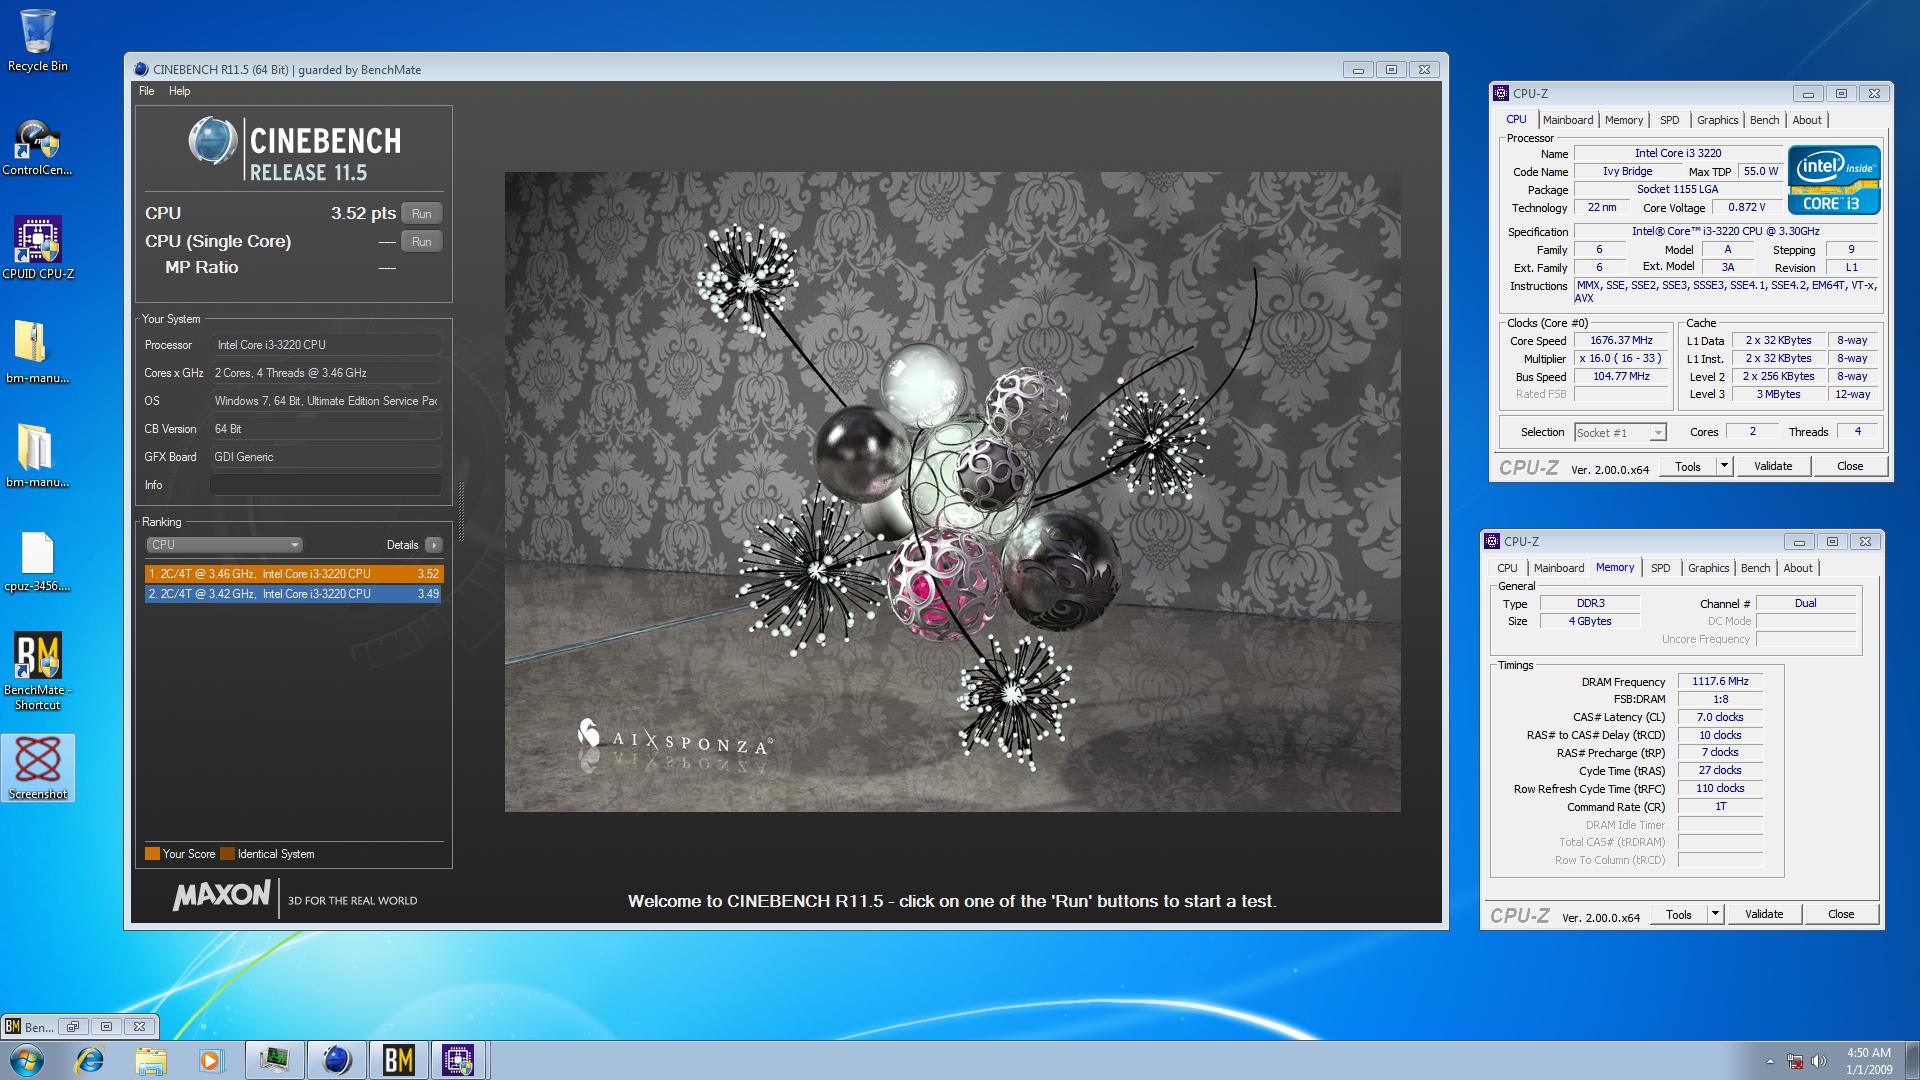1920x1080 pixels.
Task: Switch to the monitor utility taskbar item
Action: (274, 1060)
